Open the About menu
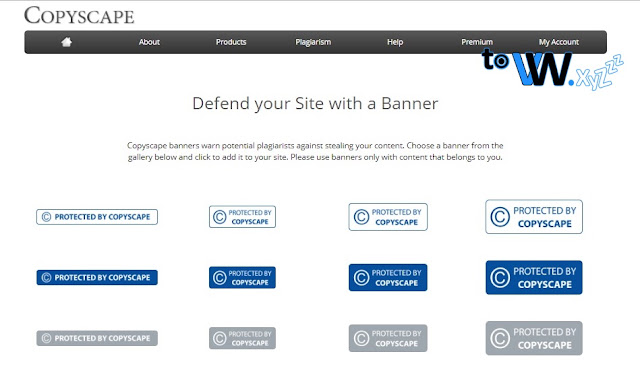 (x=149, y=42)
